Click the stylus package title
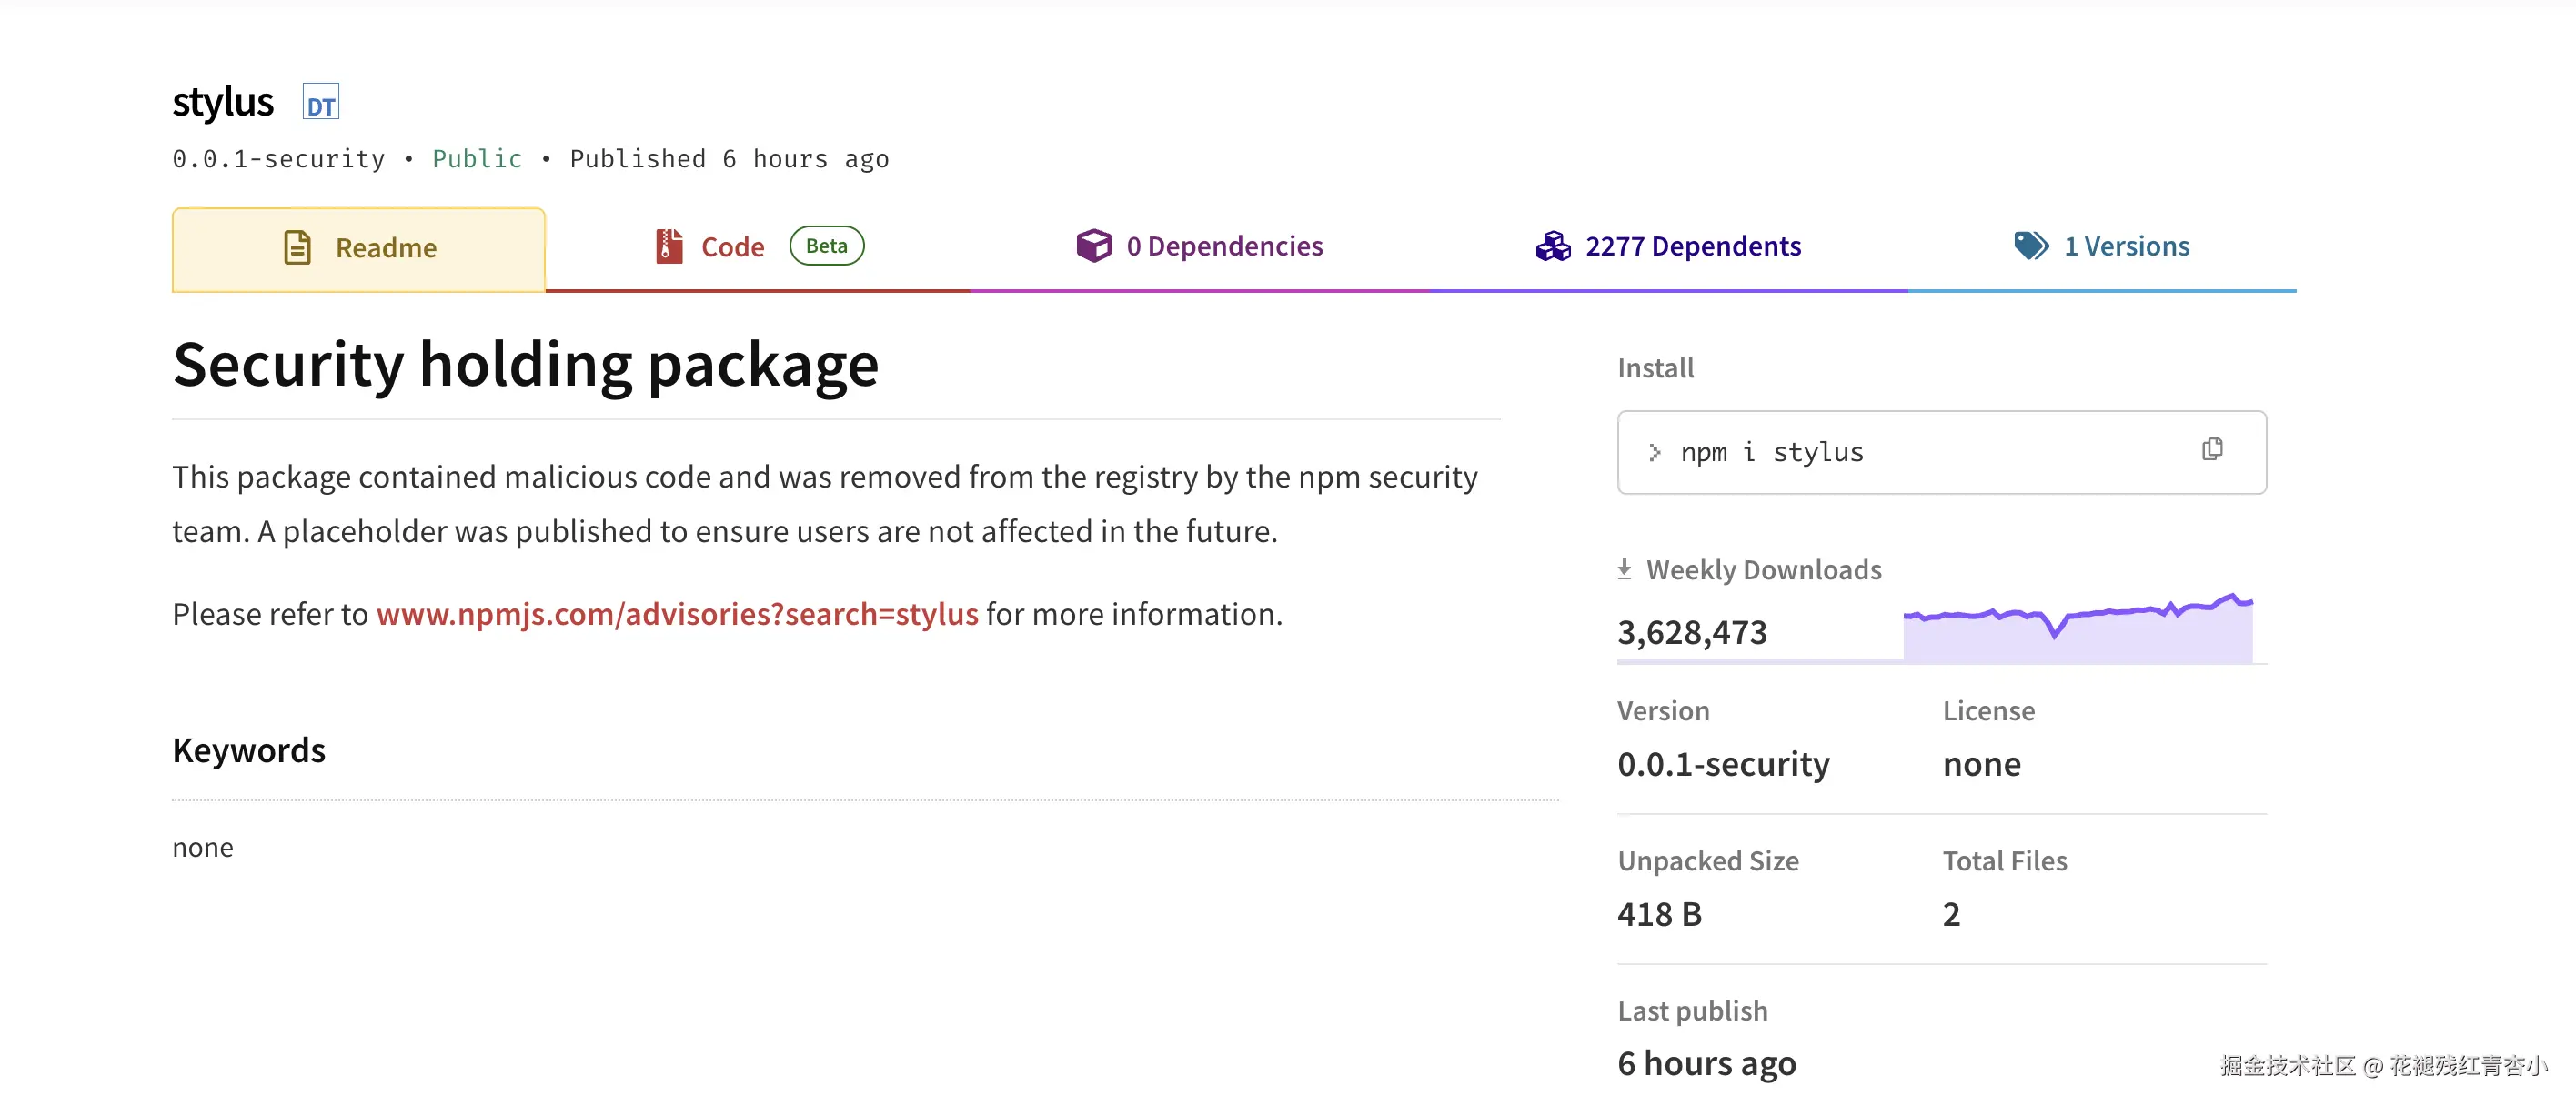This screenshot has height=1106, width=2576. click(x=223, y=102)
